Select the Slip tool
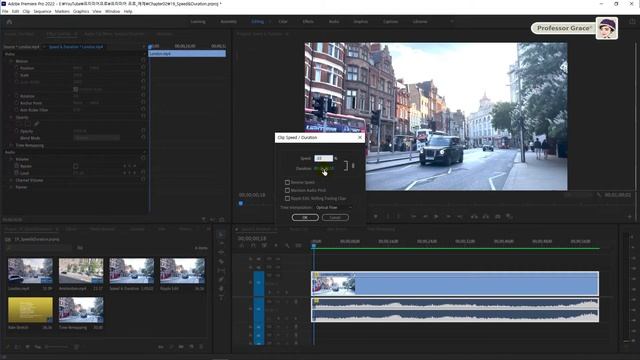The image size is (640, 360). coord(221,270)
